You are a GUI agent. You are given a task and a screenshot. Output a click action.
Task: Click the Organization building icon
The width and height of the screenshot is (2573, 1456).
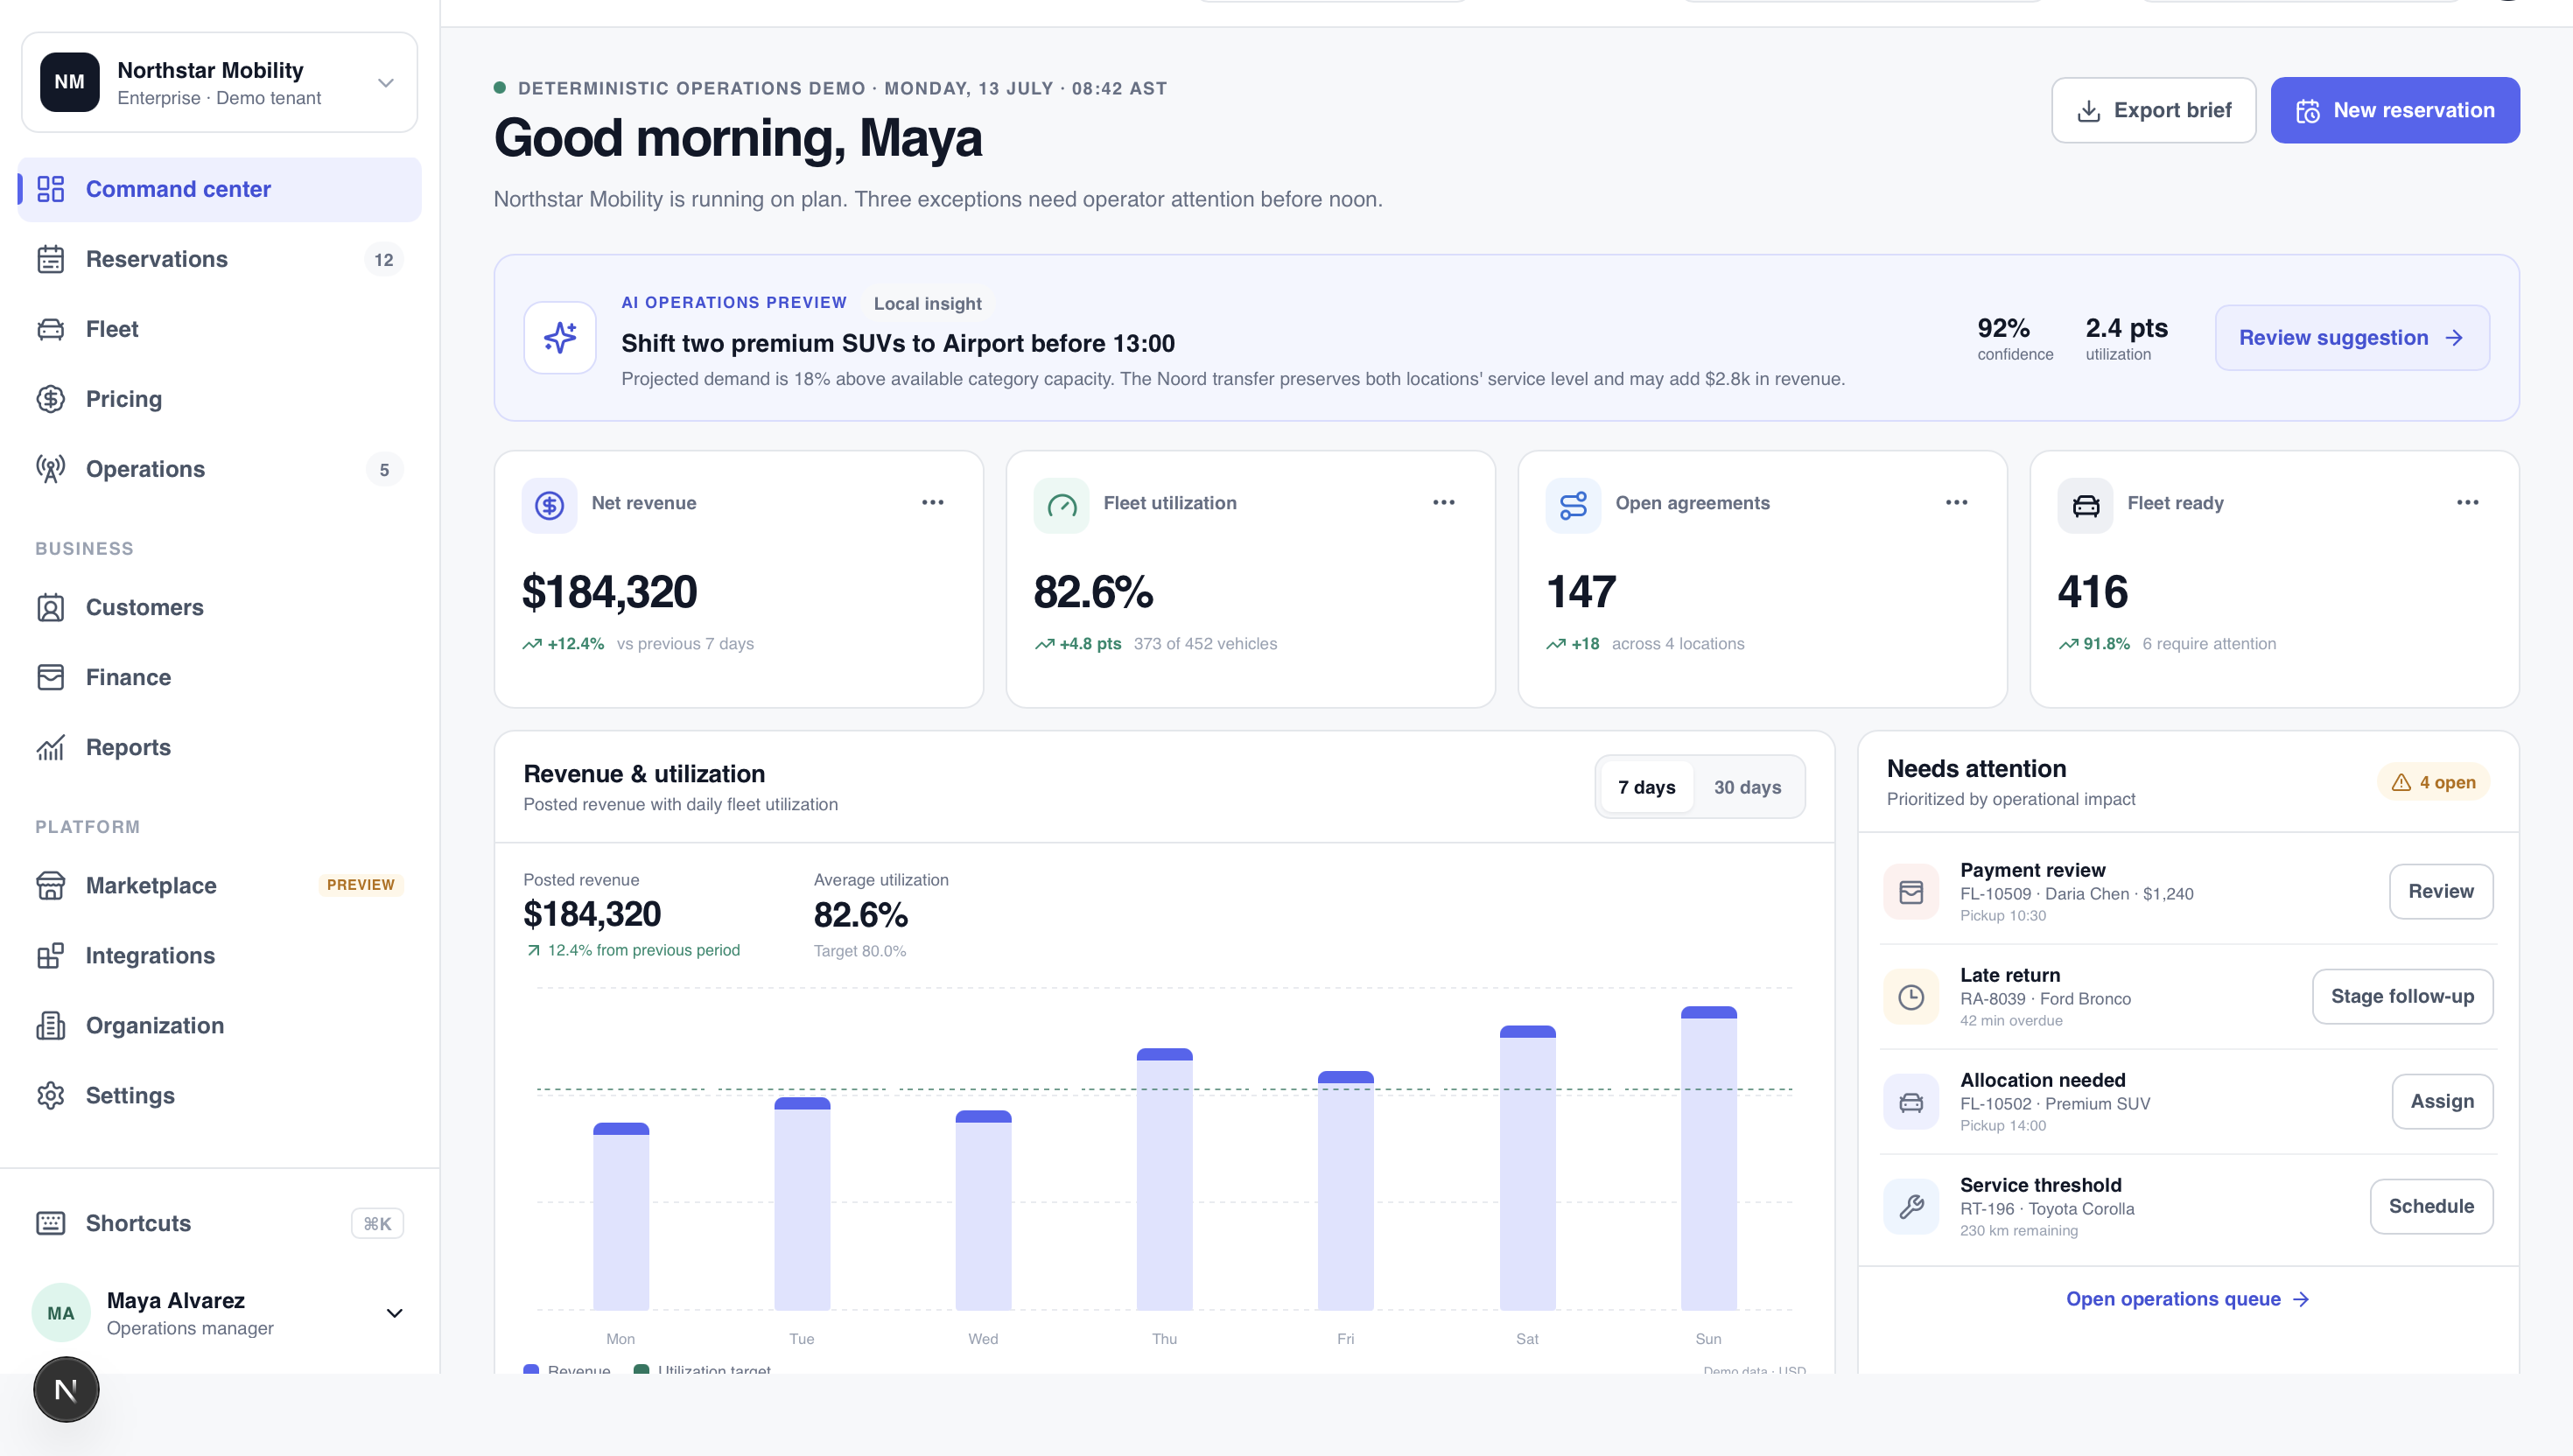pyautogui.click(x=50, y=1025)
